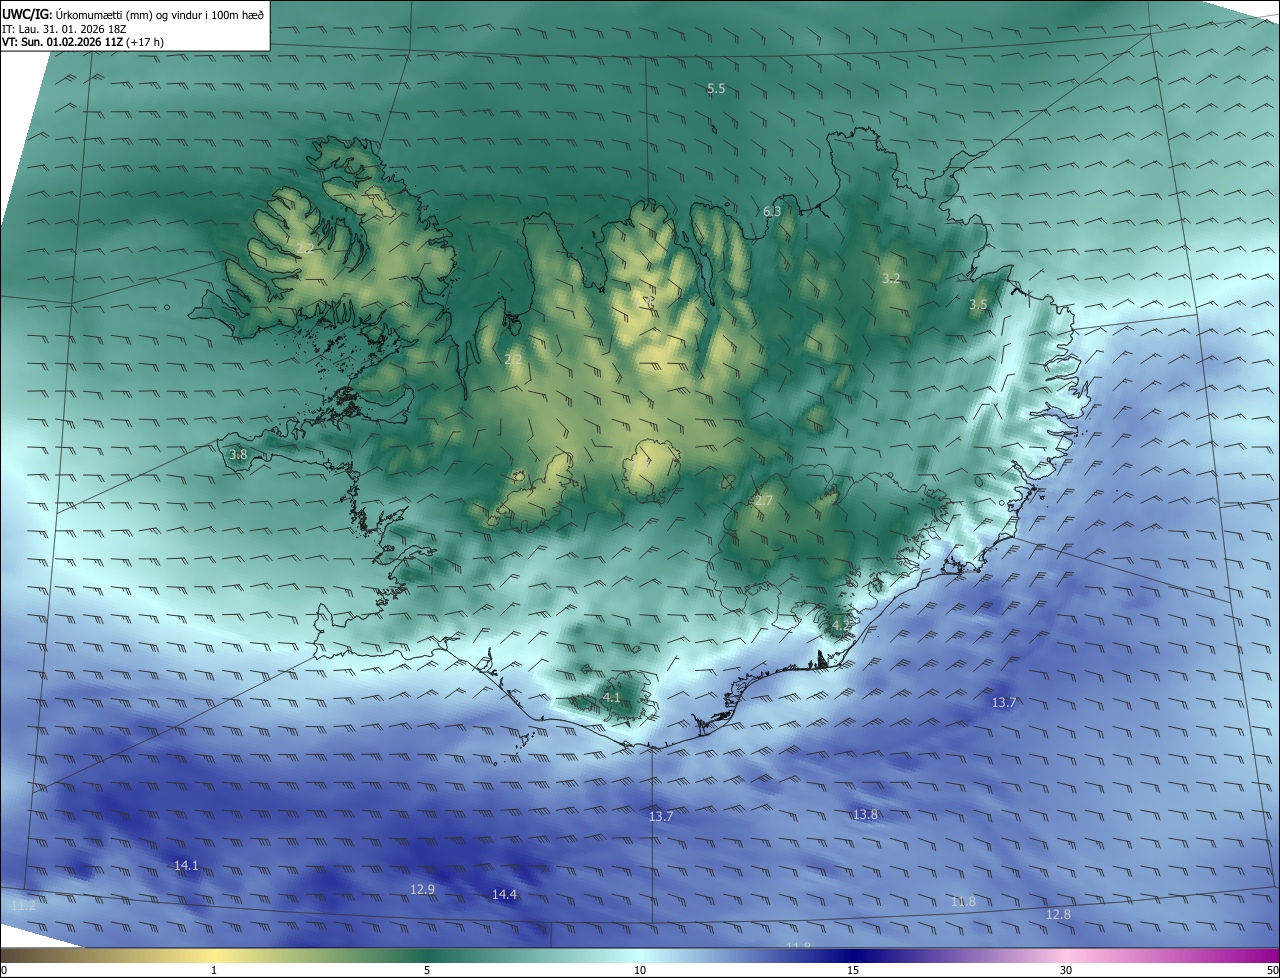Click the colorbar tick label 0
The width and height of the screenshot is (1280, 978).
(4, 970)
